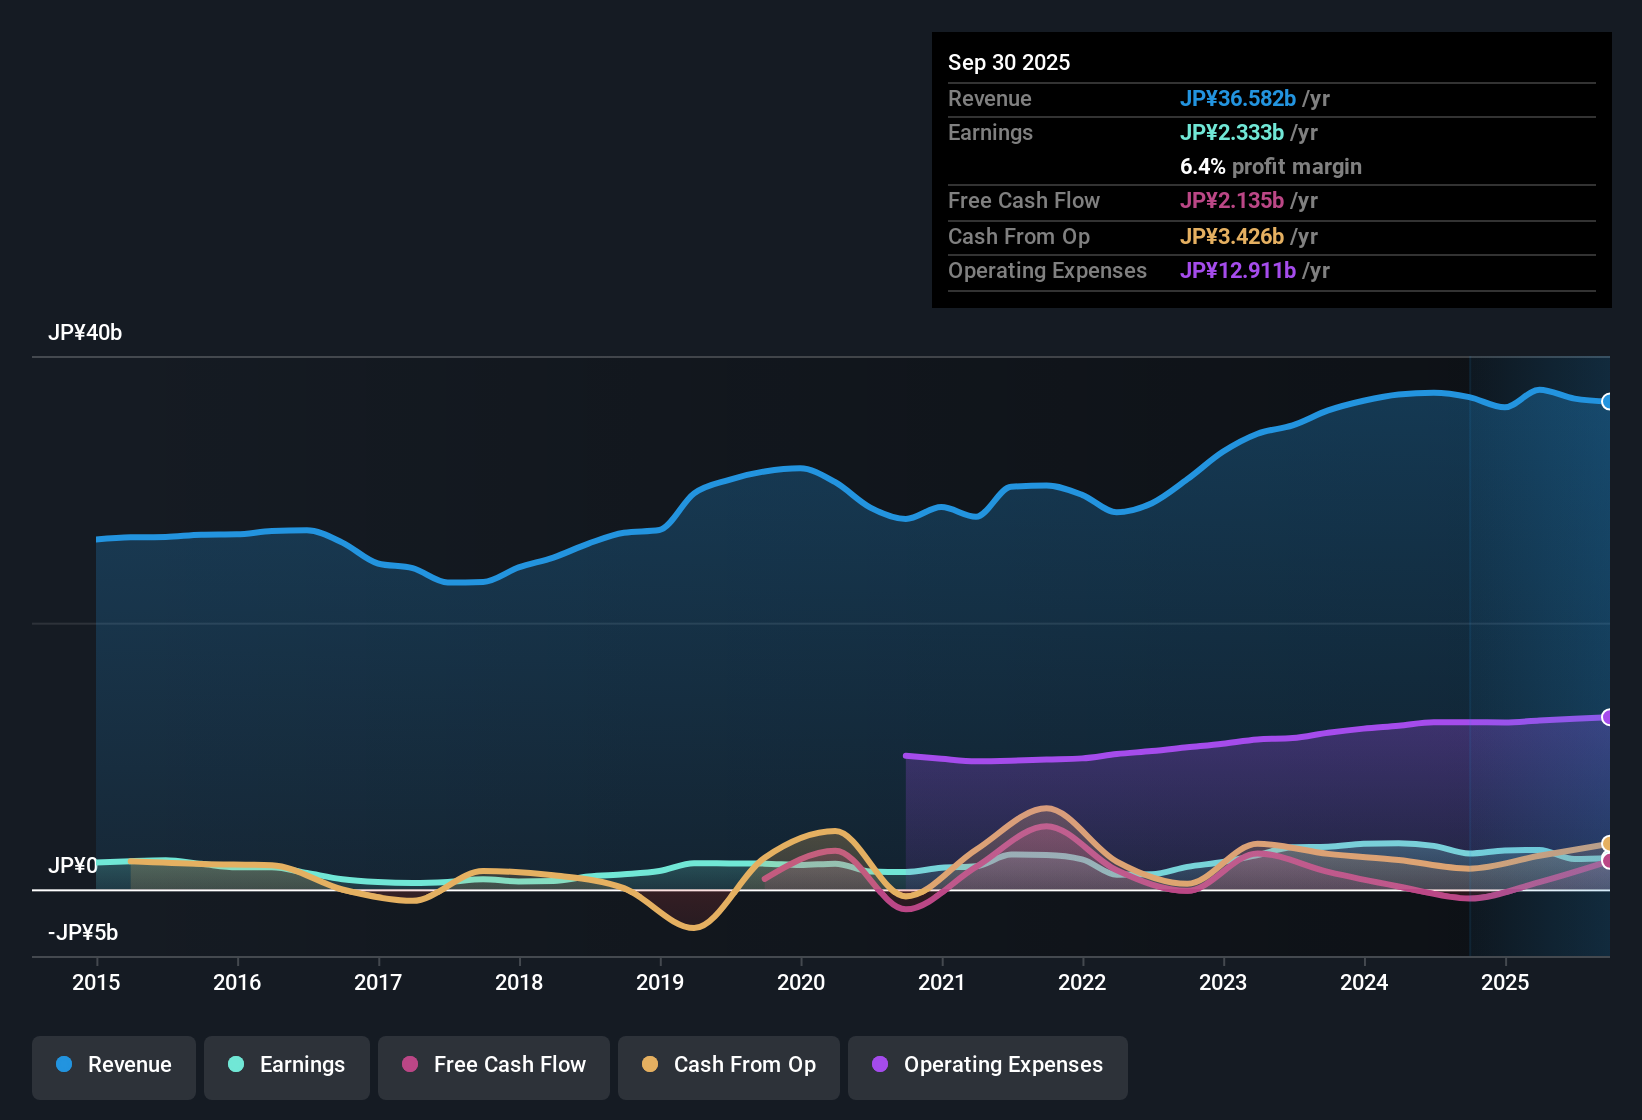The height and width of the screenshot is (1120, 1642).
Task: Click the orange Cash From Op legend dot
Action: (x=650, y=1065)
